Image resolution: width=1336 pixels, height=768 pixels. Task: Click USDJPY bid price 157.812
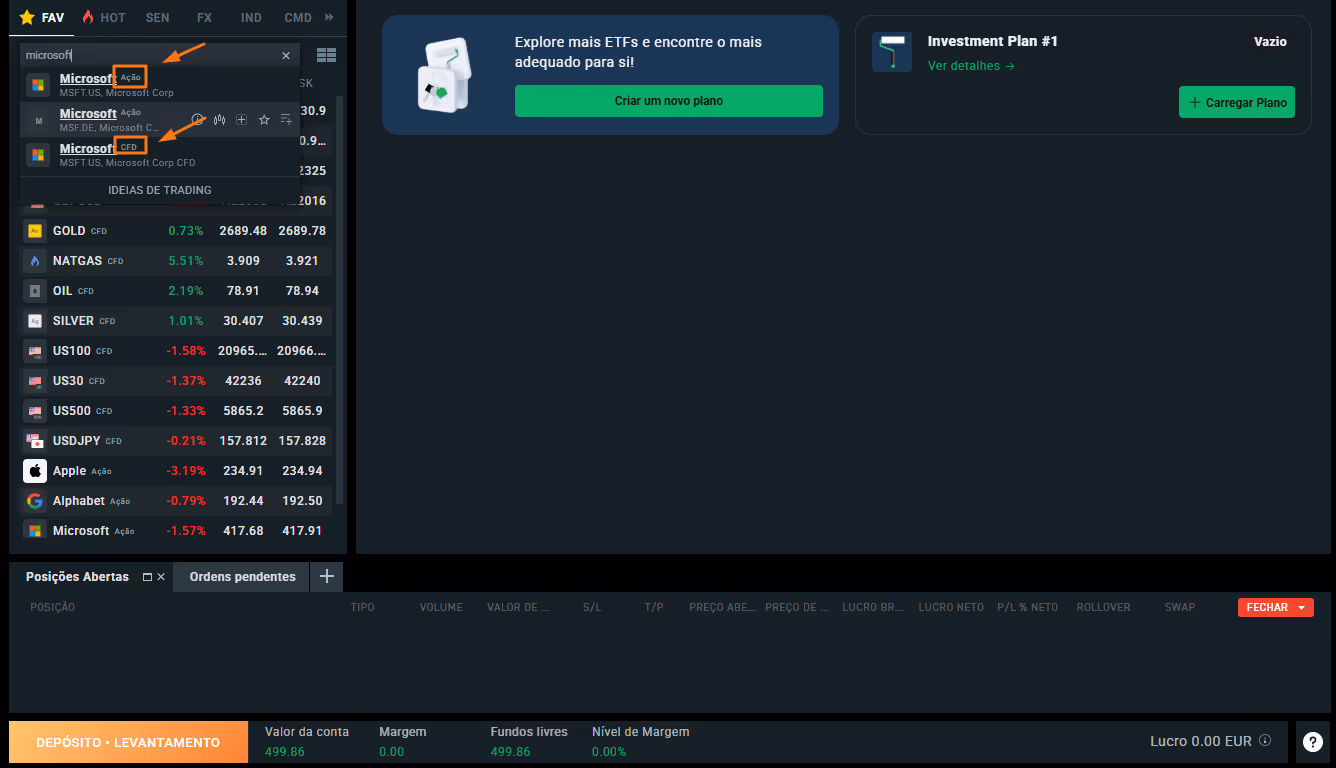243,441
